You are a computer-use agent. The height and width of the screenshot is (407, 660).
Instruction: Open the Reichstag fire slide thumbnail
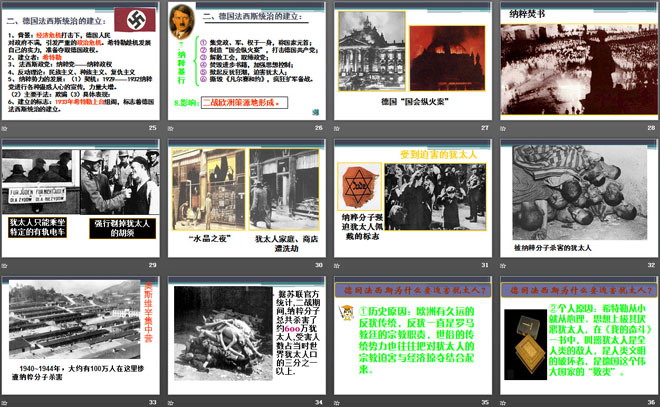(x=411, y=62)
